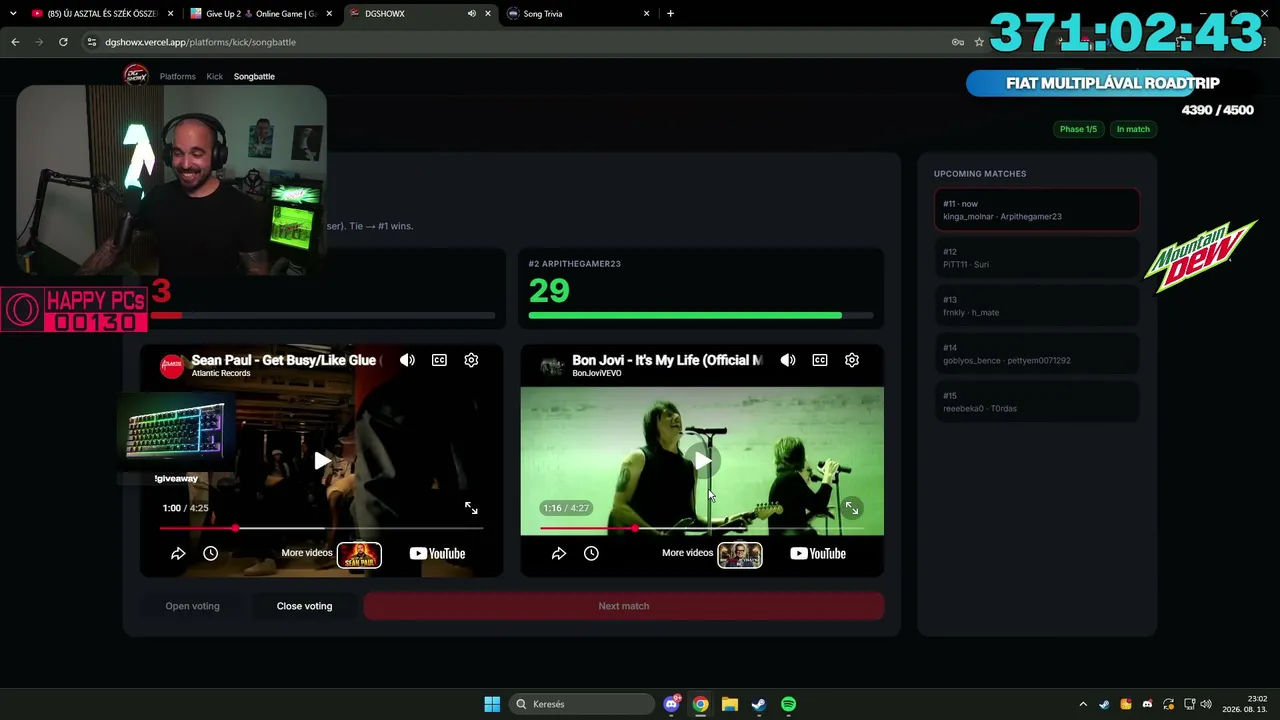Screen dimensions: 1280x720
Task: Click the Keresés taskbar search box
Action: pyautogui.click(x=582, y=704)
